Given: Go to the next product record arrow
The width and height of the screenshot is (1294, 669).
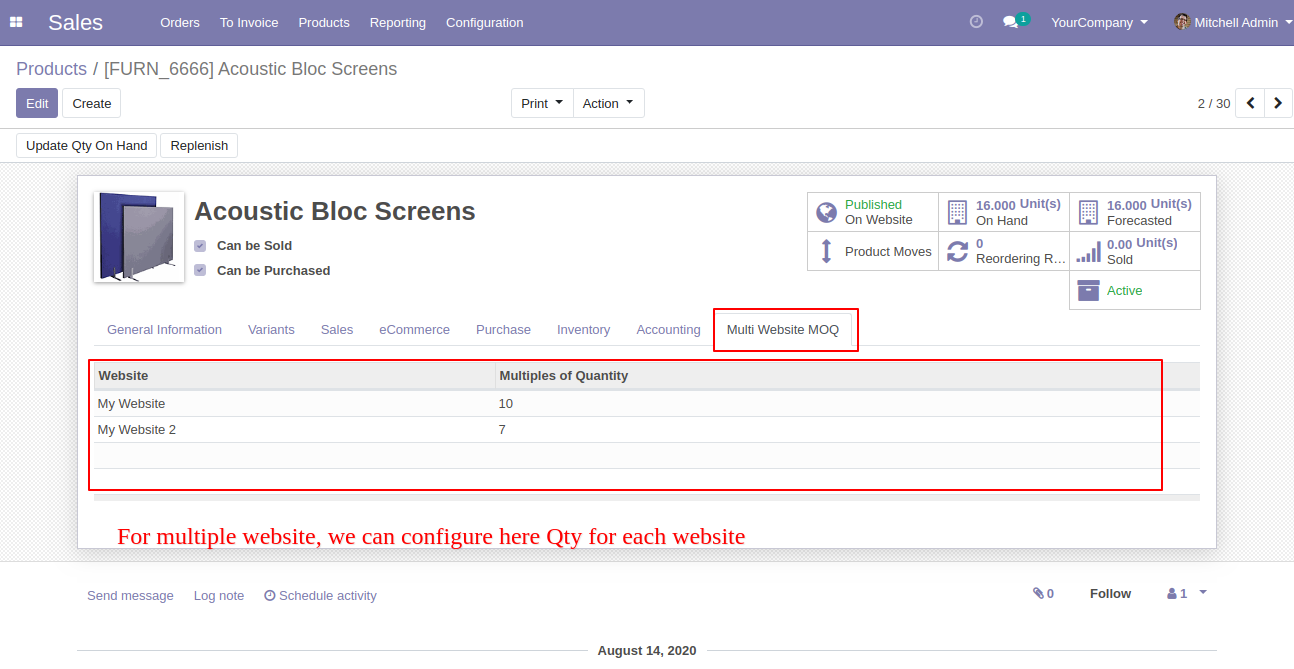Looking at the screenshot, I should coord(1278,103).
